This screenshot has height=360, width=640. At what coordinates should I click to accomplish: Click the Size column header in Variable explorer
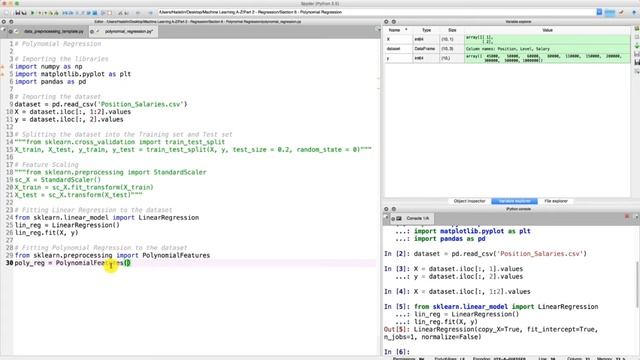click(452, 30)
